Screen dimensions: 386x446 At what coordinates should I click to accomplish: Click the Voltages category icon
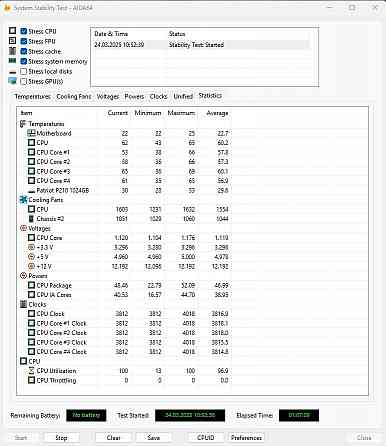(x=23, y=228)
